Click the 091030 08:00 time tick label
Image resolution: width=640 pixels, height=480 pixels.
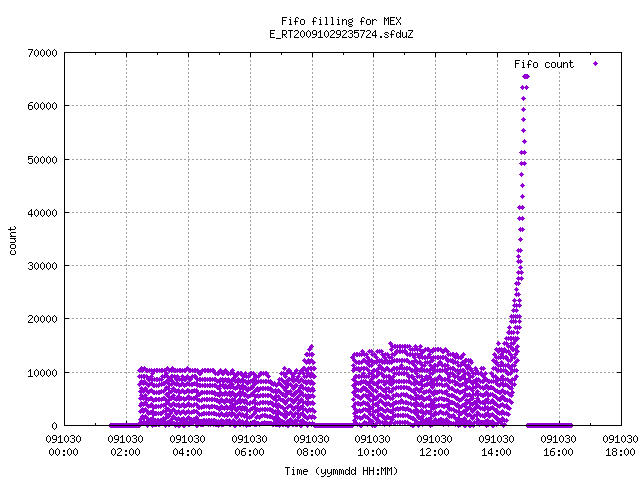click(x=311, y=446)
